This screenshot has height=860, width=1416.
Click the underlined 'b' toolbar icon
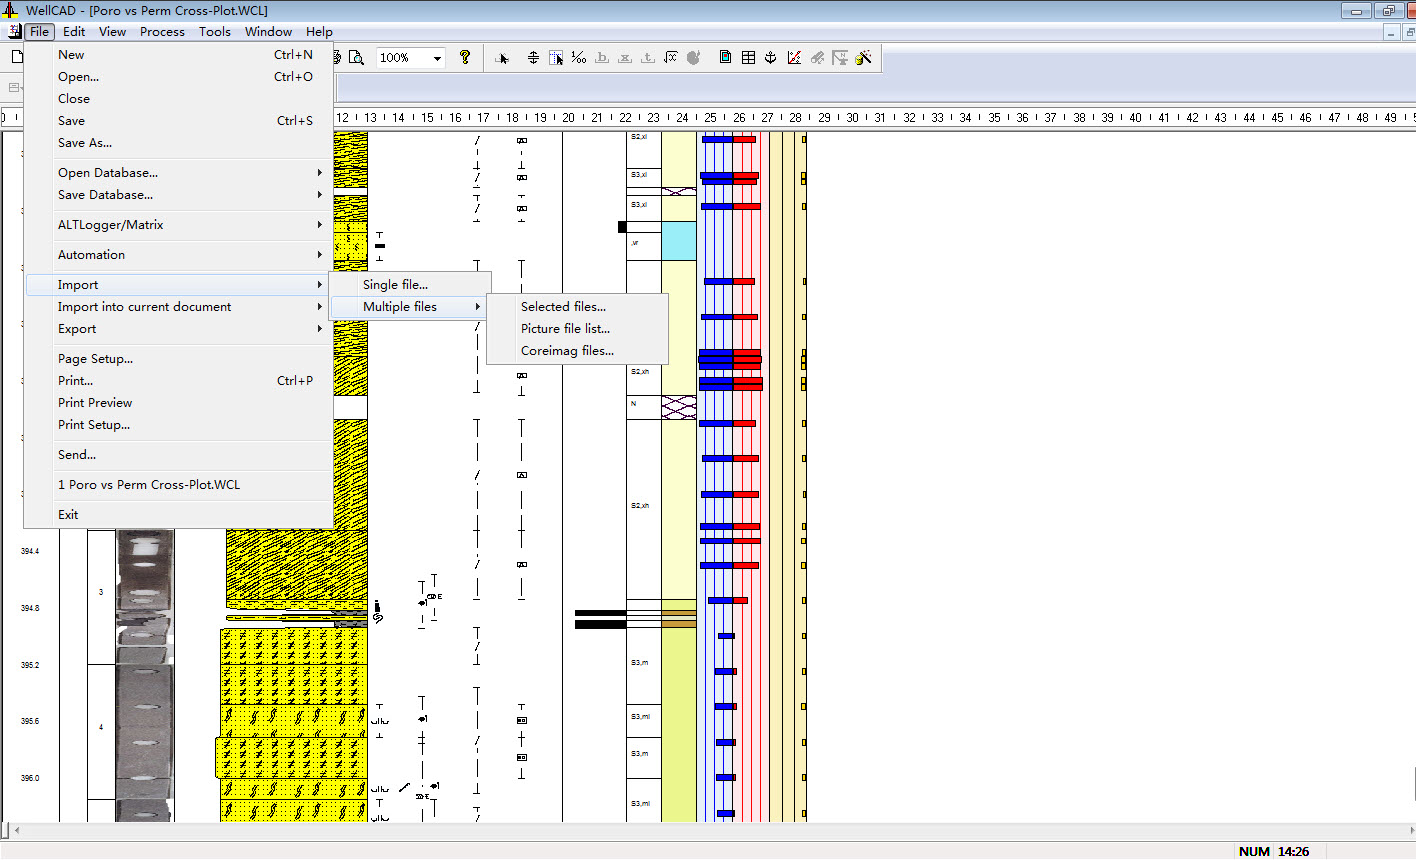point(602,58)
